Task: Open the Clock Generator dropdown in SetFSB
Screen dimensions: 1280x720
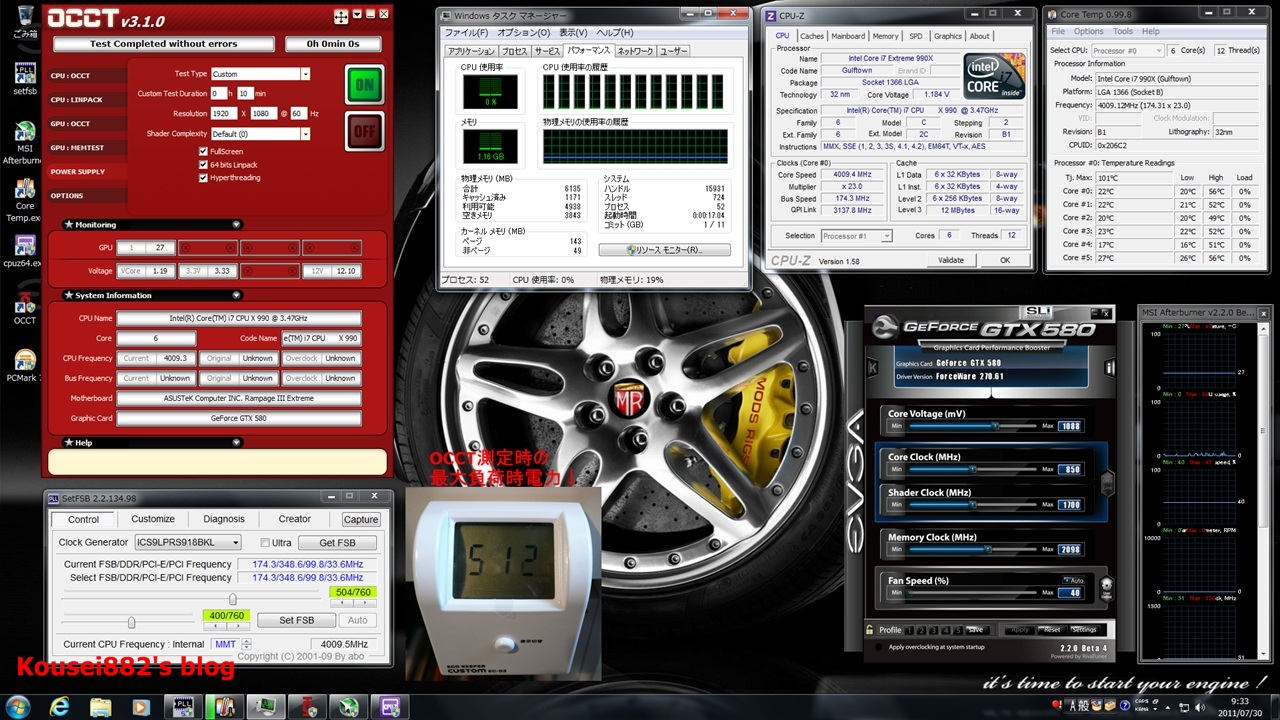Action: (188, 543)
